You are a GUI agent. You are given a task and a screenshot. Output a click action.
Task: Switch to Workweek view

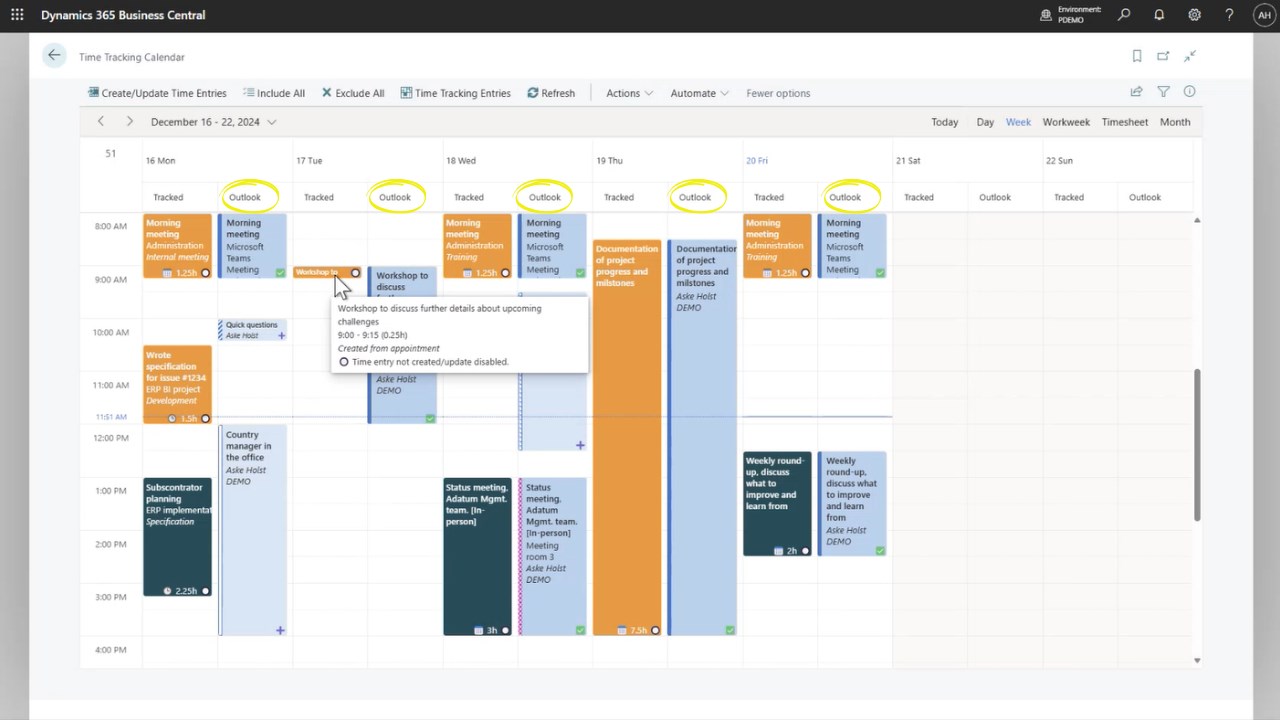click(1066, 122)
